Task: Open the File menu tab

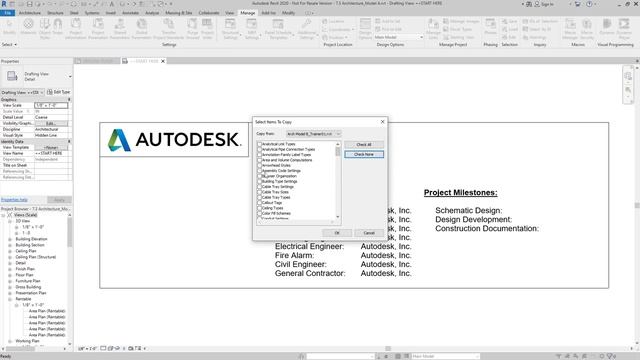Action: pos(7,13)
